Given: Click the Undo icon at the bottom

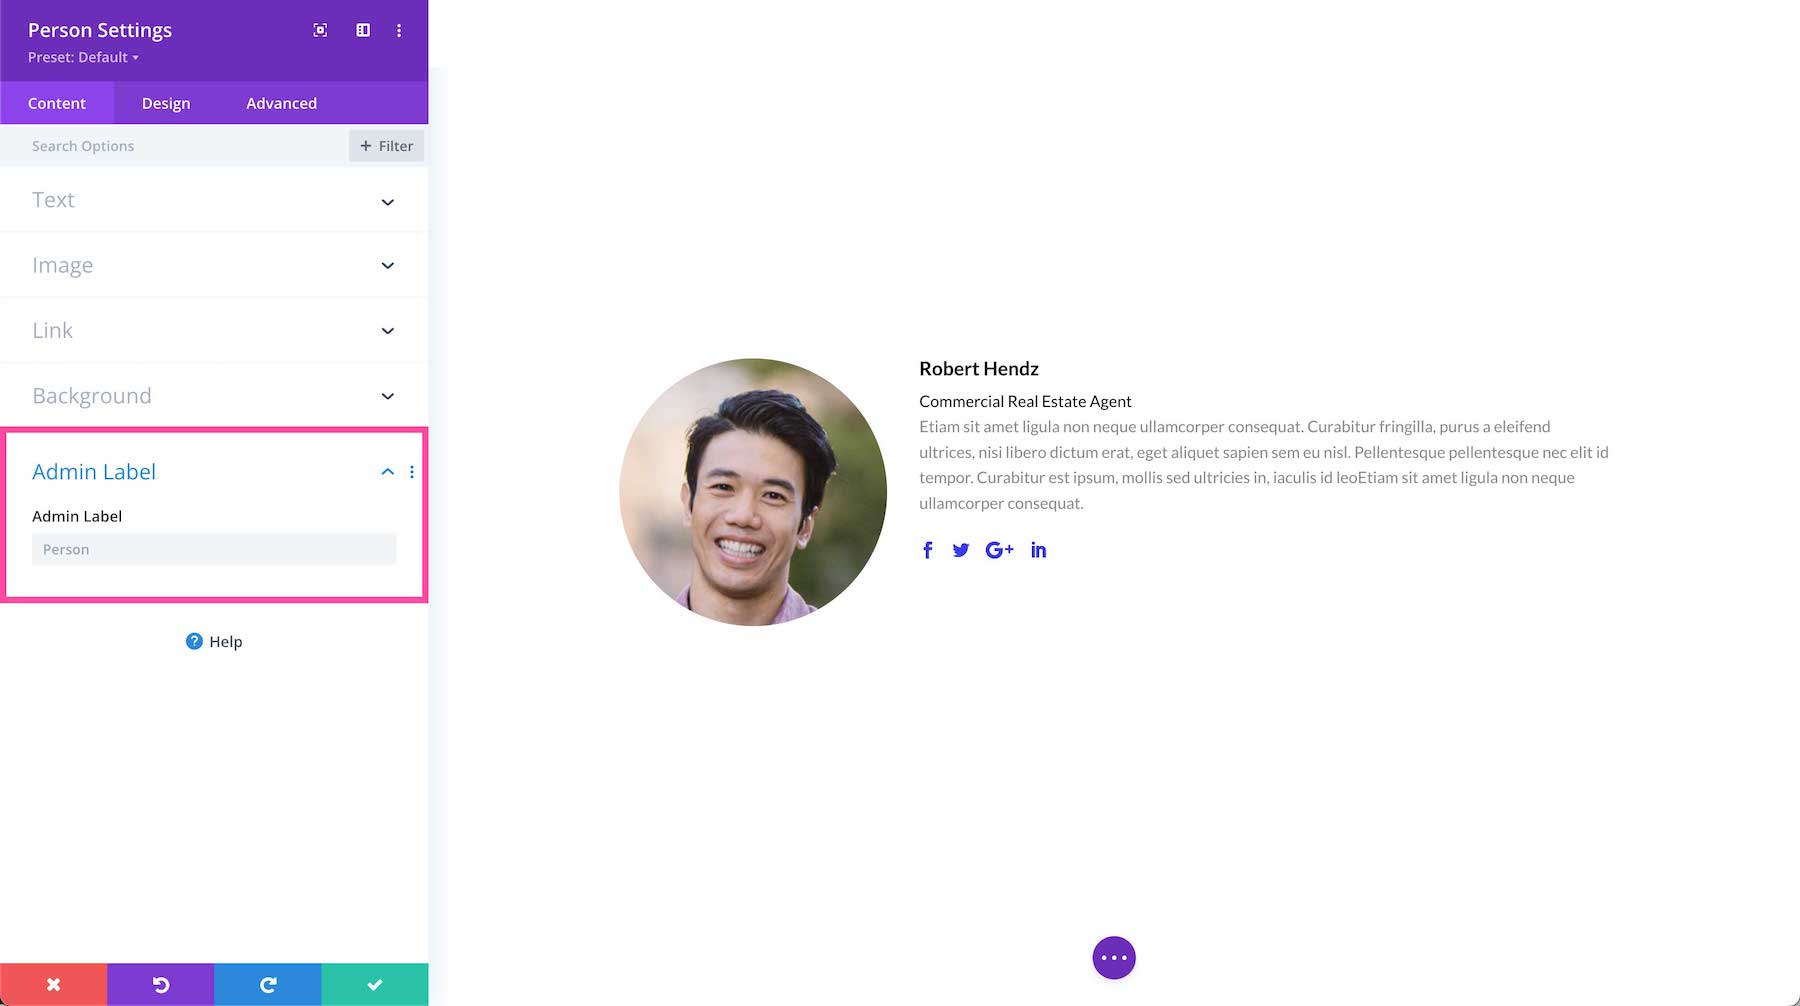Looking at the screenshot, I should 160,984.
